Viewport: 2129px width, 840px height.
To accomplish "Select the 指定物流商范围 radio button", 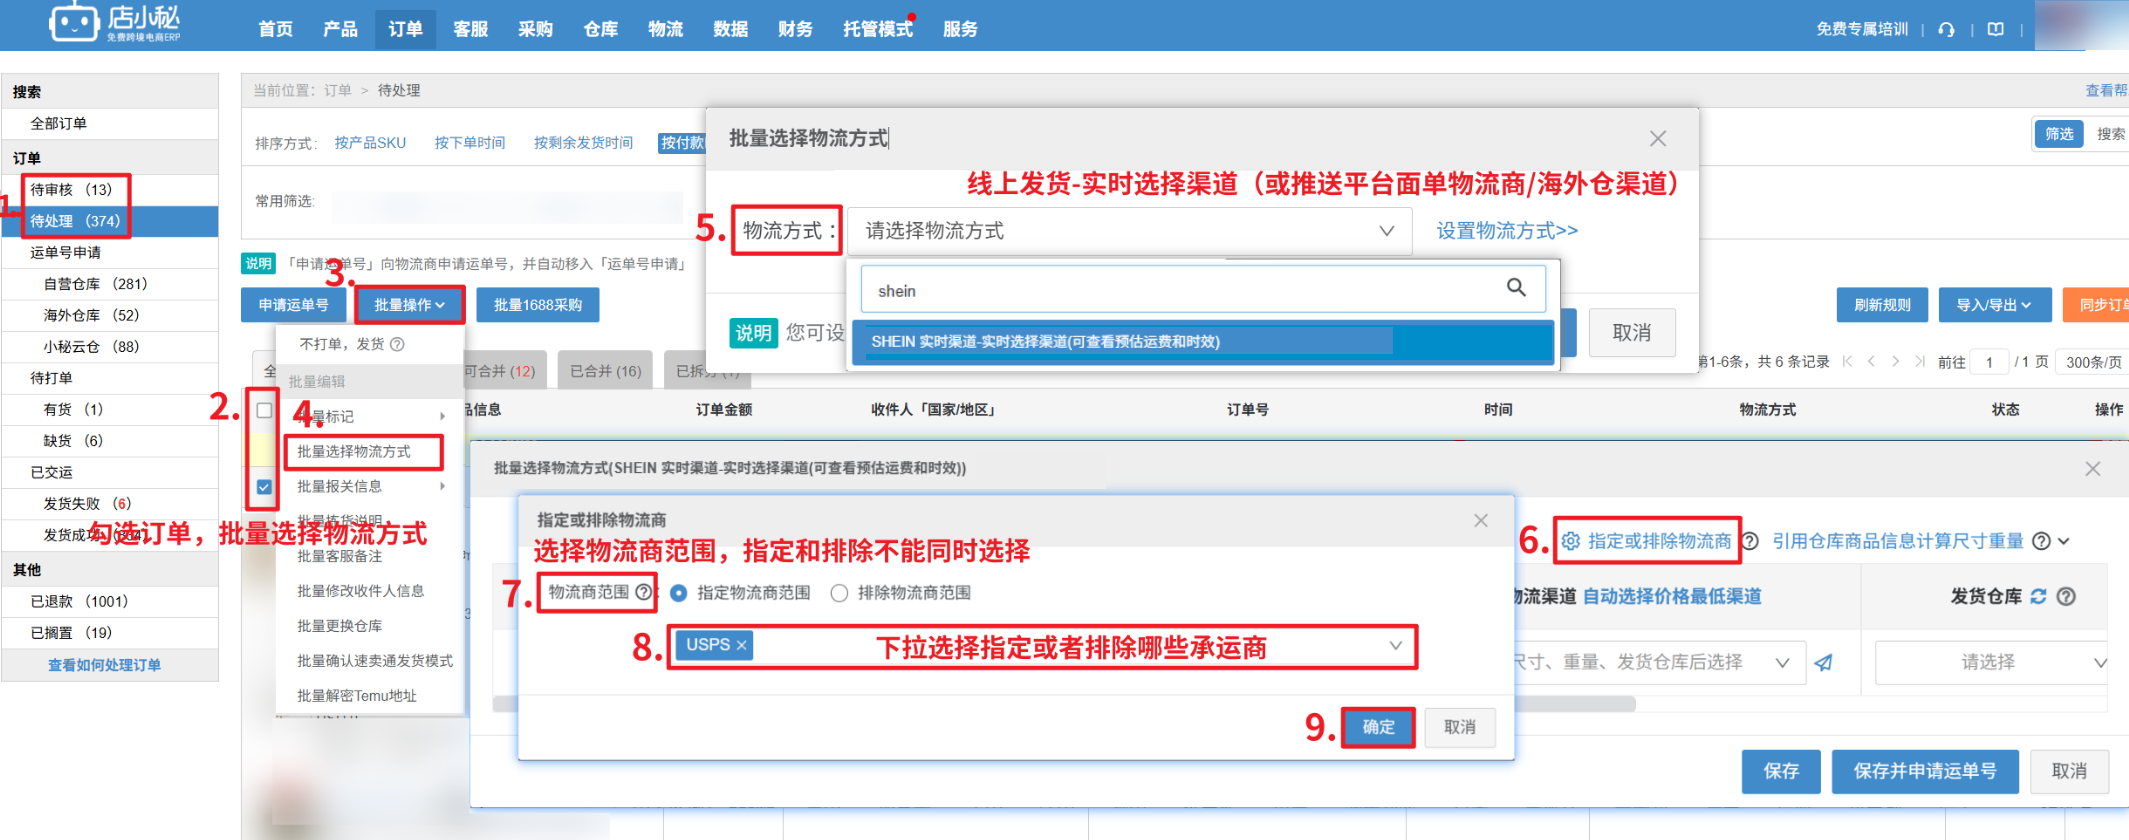I will [x=679, y=593].
